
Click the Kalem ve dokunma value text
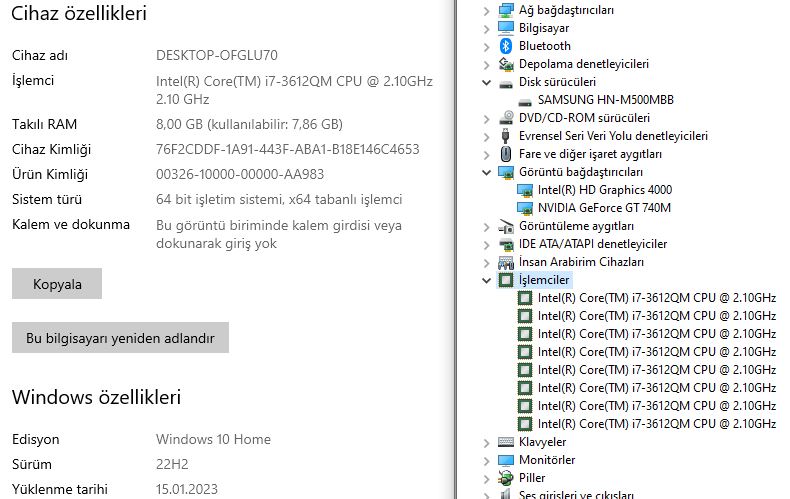279,234
